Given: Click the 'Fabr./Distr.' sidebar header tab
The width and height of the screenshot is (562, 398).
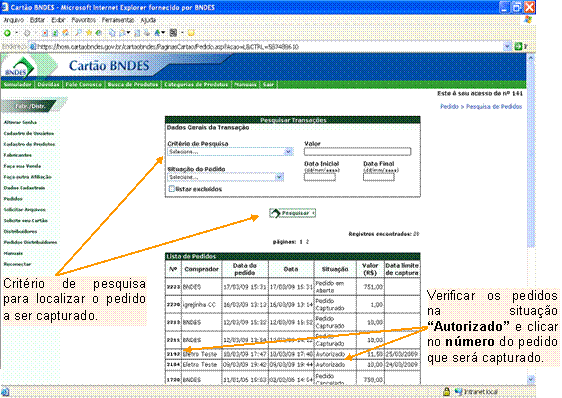Looking at the screenshot, I should tap(30, 106).
